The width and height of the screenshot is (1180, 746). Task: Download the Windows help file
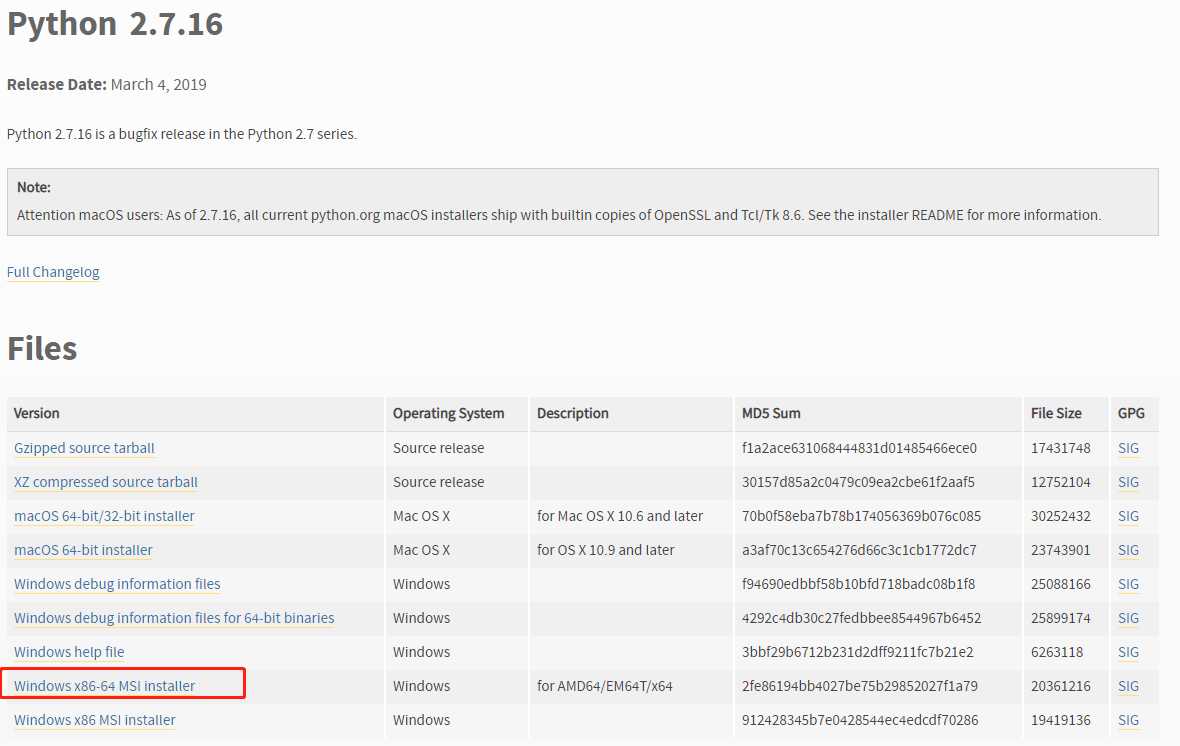click(x=69, y=652)
